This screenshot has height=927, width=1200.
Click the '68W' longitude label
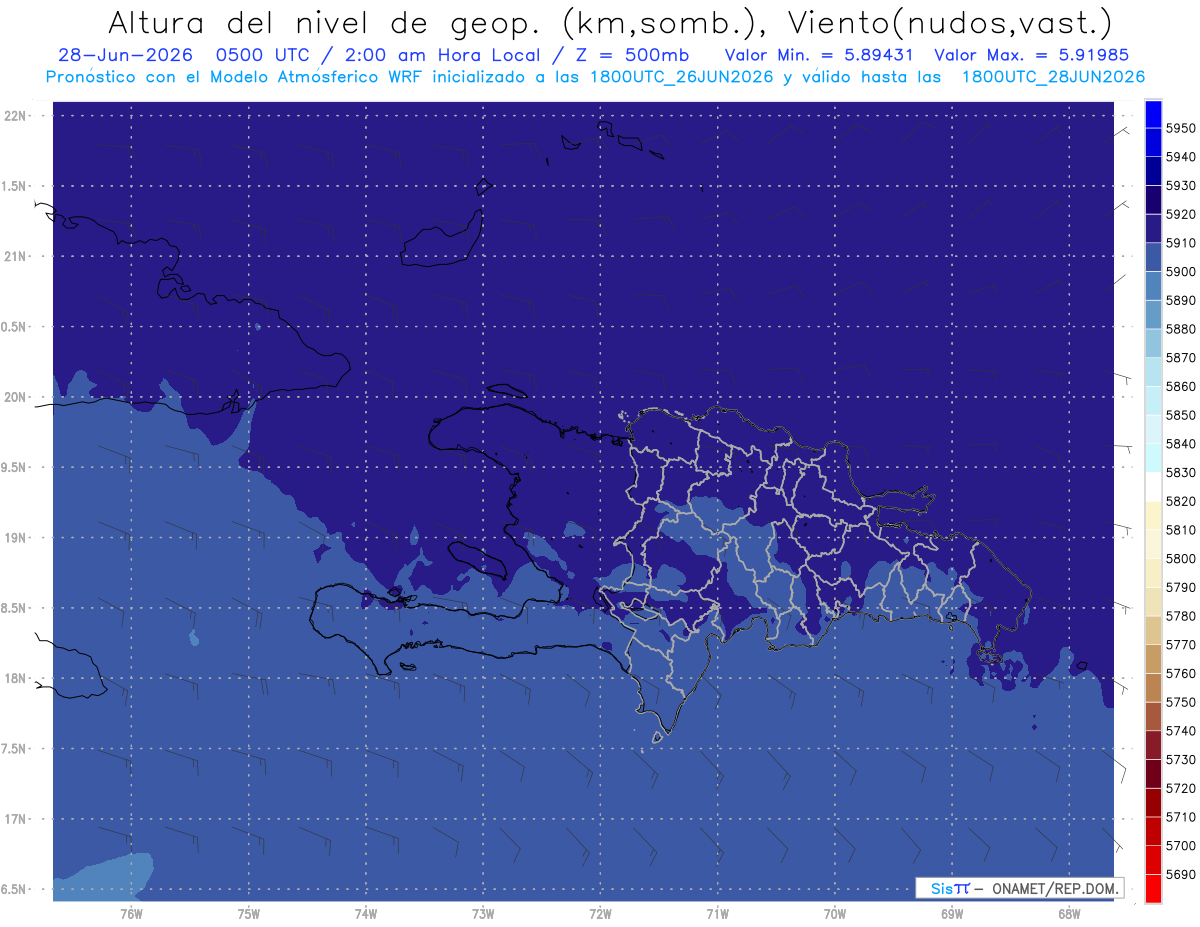pos(1069,914)
